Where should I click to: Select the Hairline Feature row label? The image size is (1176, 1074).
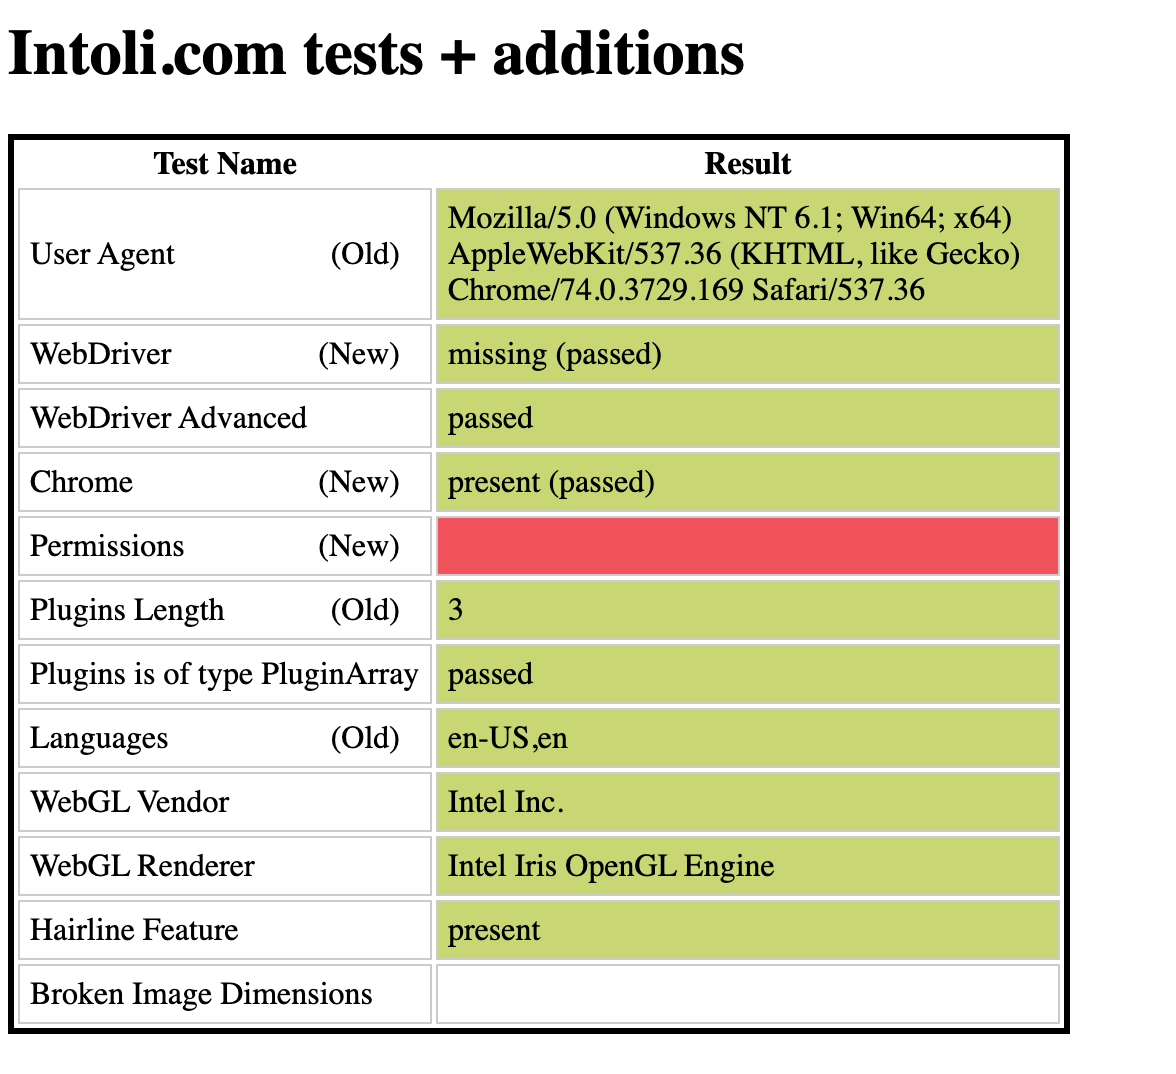click(225, 930)
